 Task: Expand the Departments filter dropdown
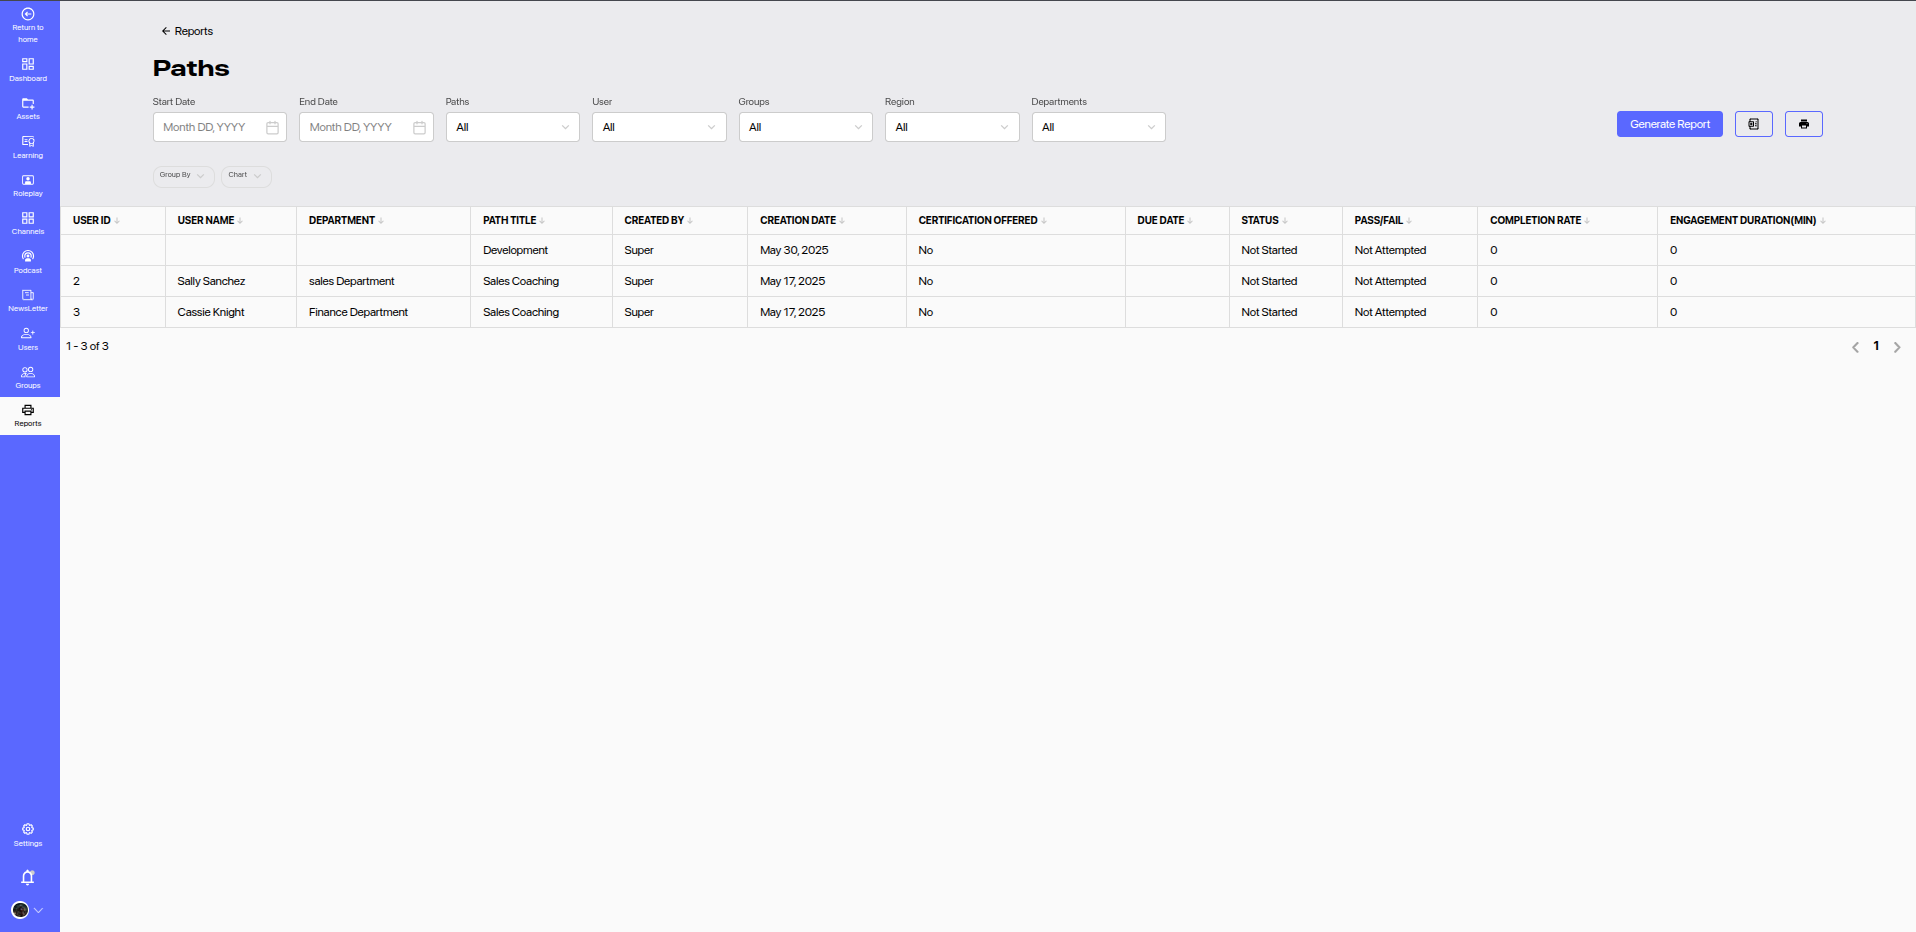(1098, 127)
